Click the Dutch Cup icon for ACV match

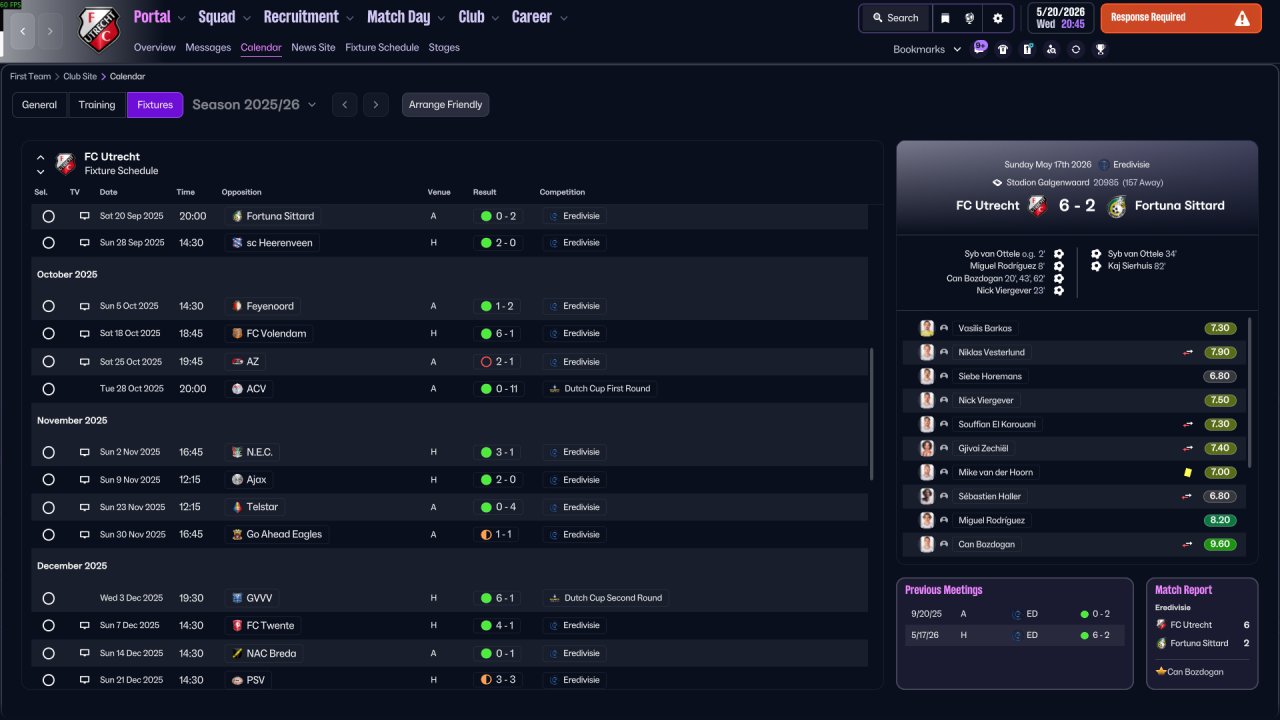(555, 389)
